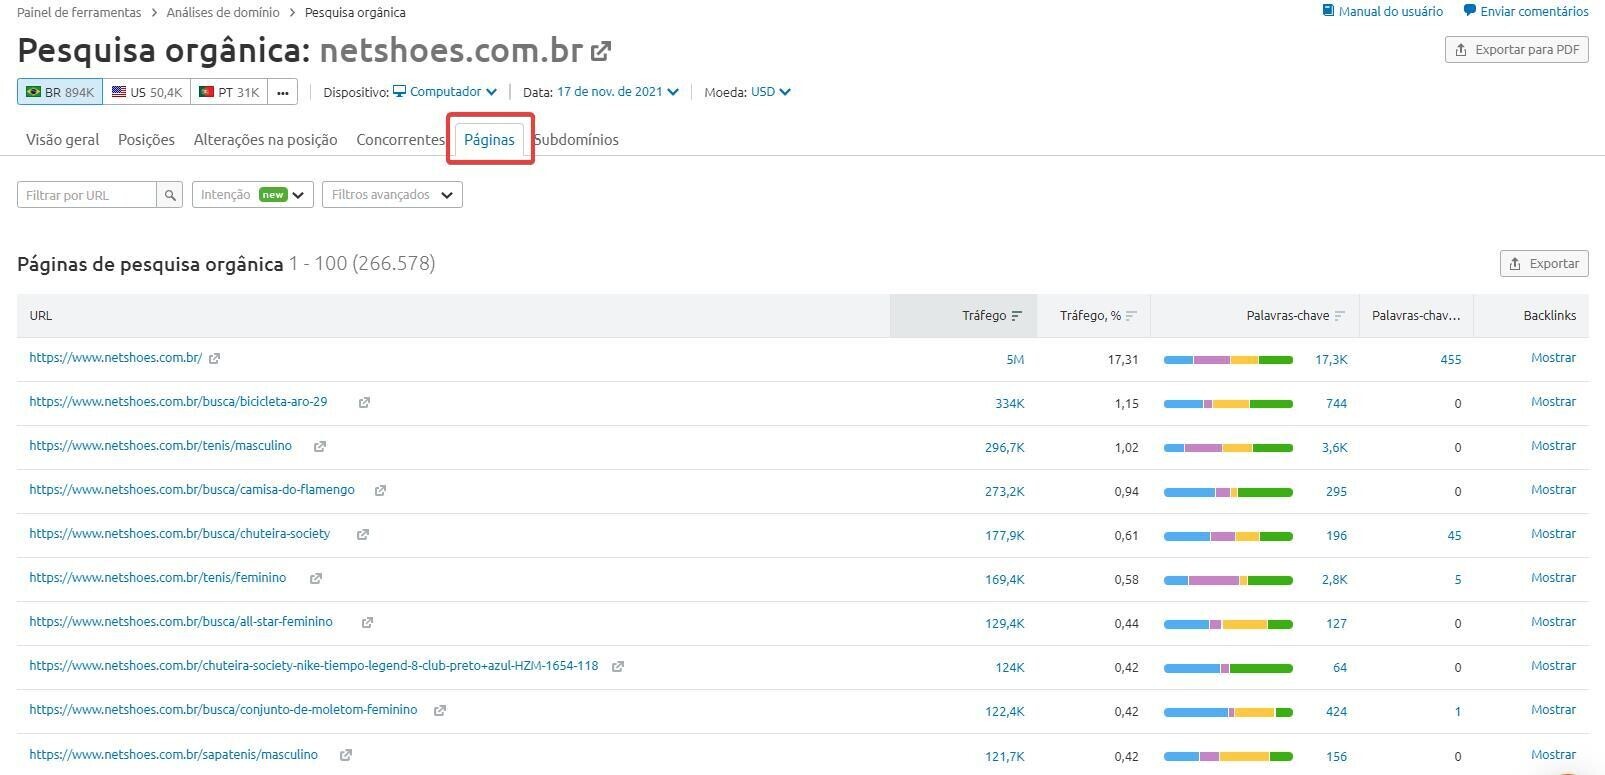Screen dimensions: 1605x775
Task: Open external link icon for bicicleta-aro-29 URL
Action: (x=364, y=403)
